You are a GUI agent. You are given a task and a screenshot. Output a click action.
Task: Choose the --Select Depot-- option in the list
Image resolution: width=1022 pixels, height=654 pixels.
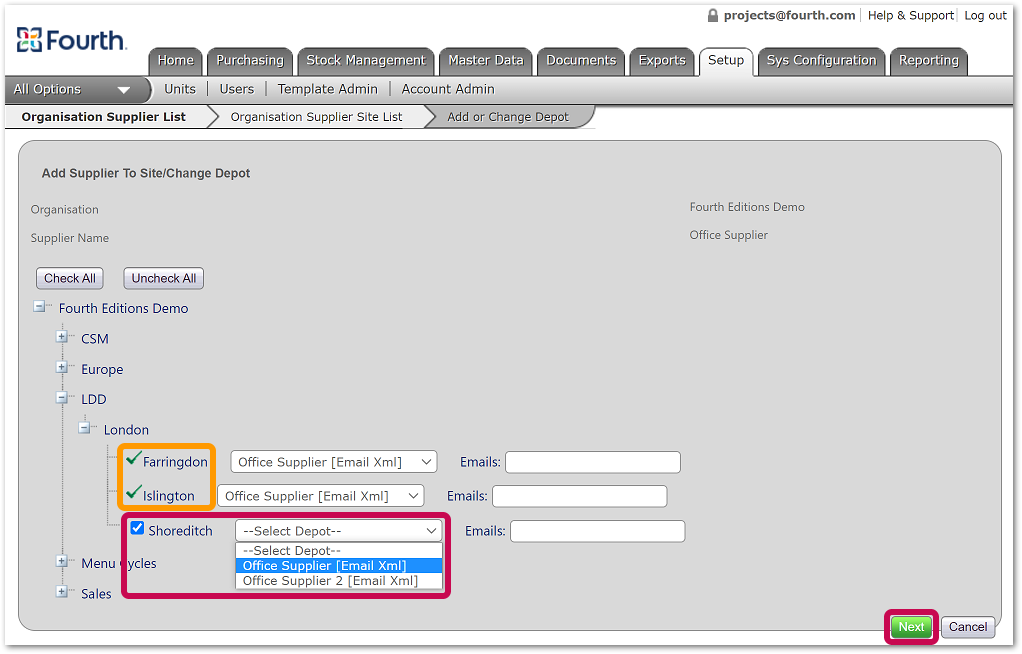click(339, 550)
